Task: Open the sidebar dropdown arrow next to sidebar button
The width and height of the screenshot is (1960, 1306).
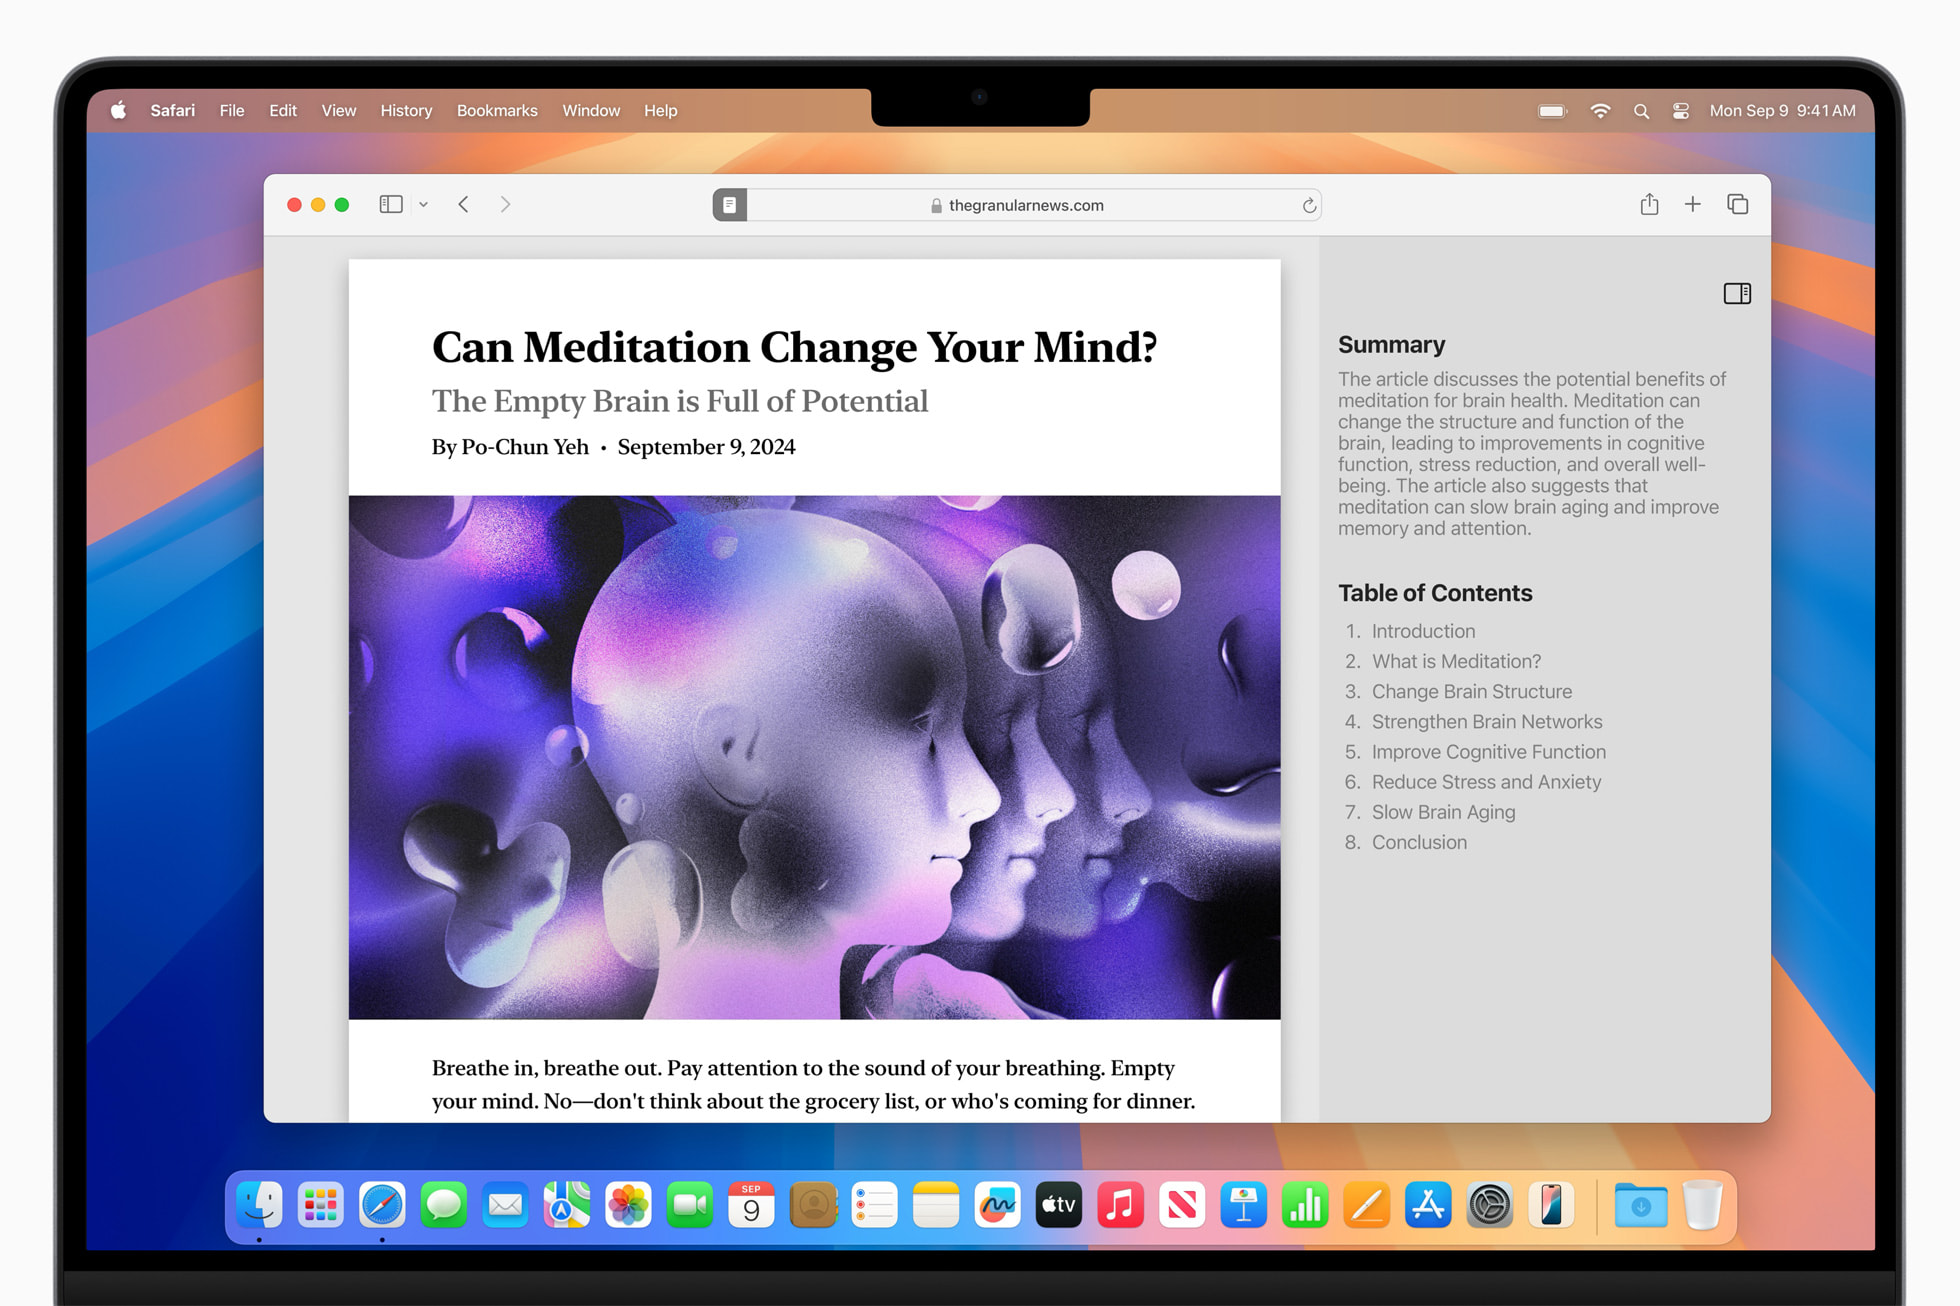Action: [x=423, y=205]
